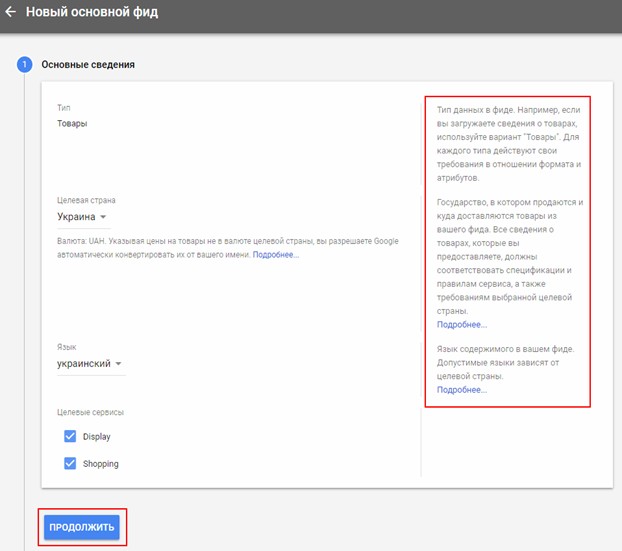Uncheck the Shopping checkbox
Viewport: 622px width, 551px height.
70,463
